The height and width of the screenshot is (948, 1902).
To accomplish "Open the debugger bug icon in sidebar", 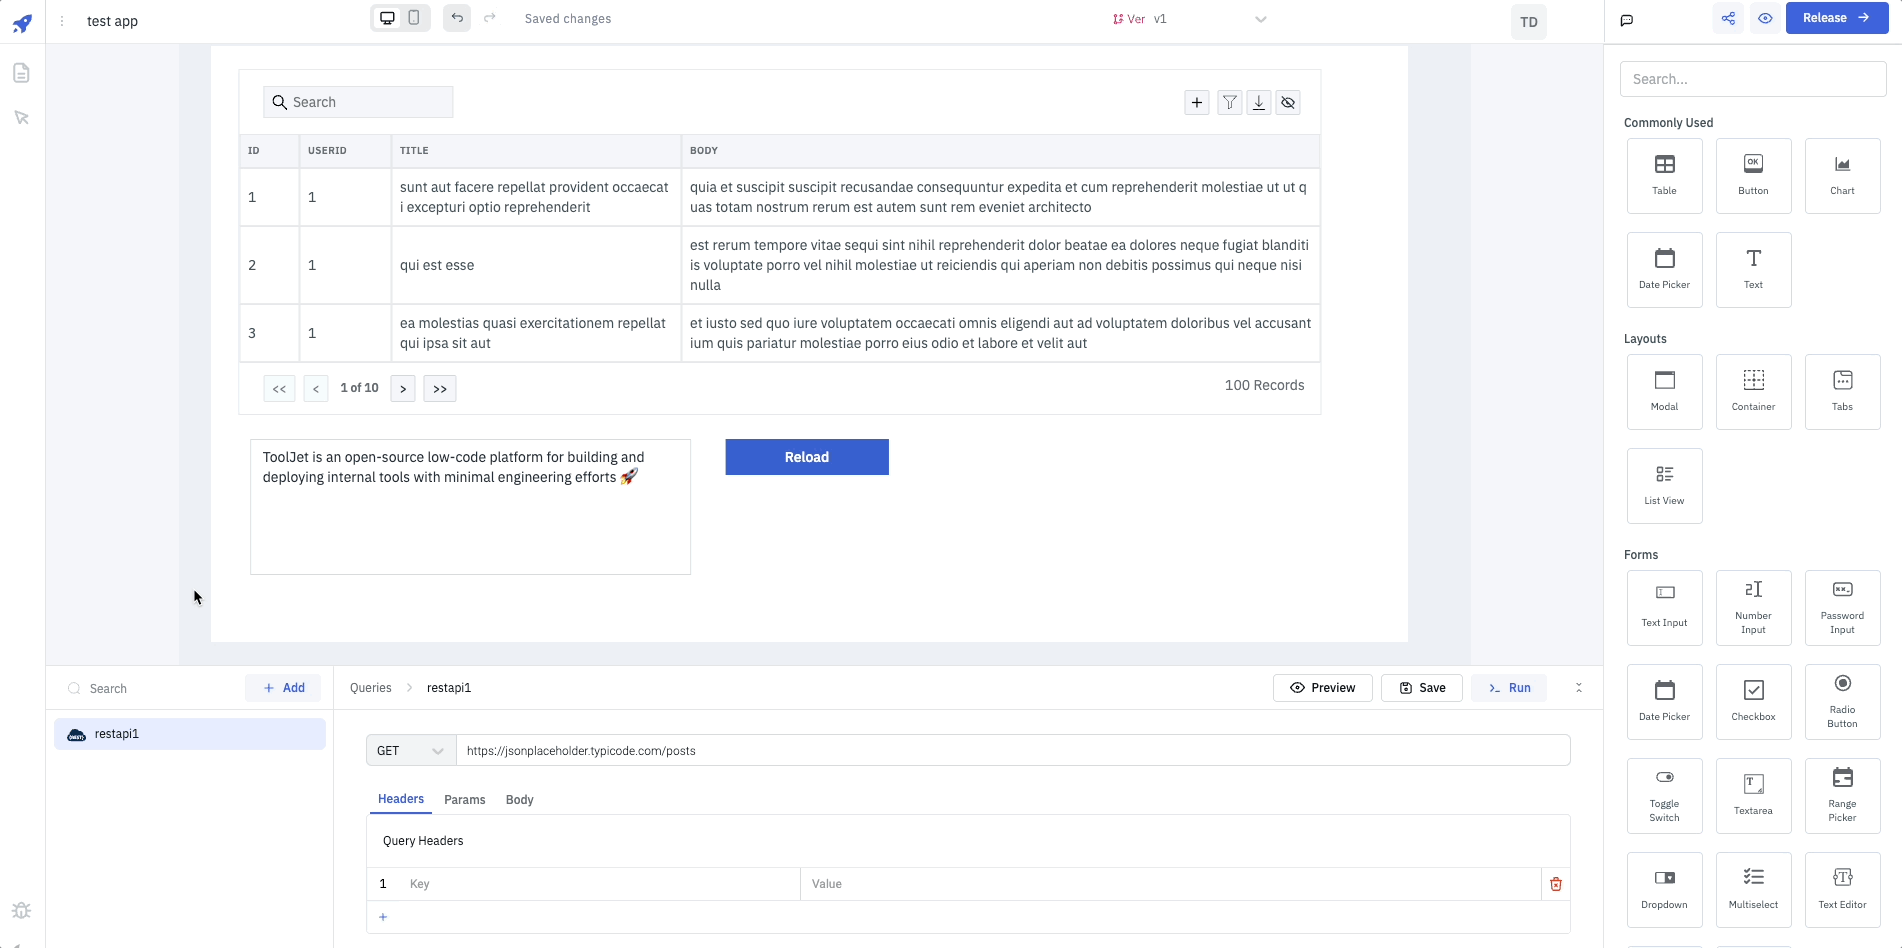I will tap(21, 910).
